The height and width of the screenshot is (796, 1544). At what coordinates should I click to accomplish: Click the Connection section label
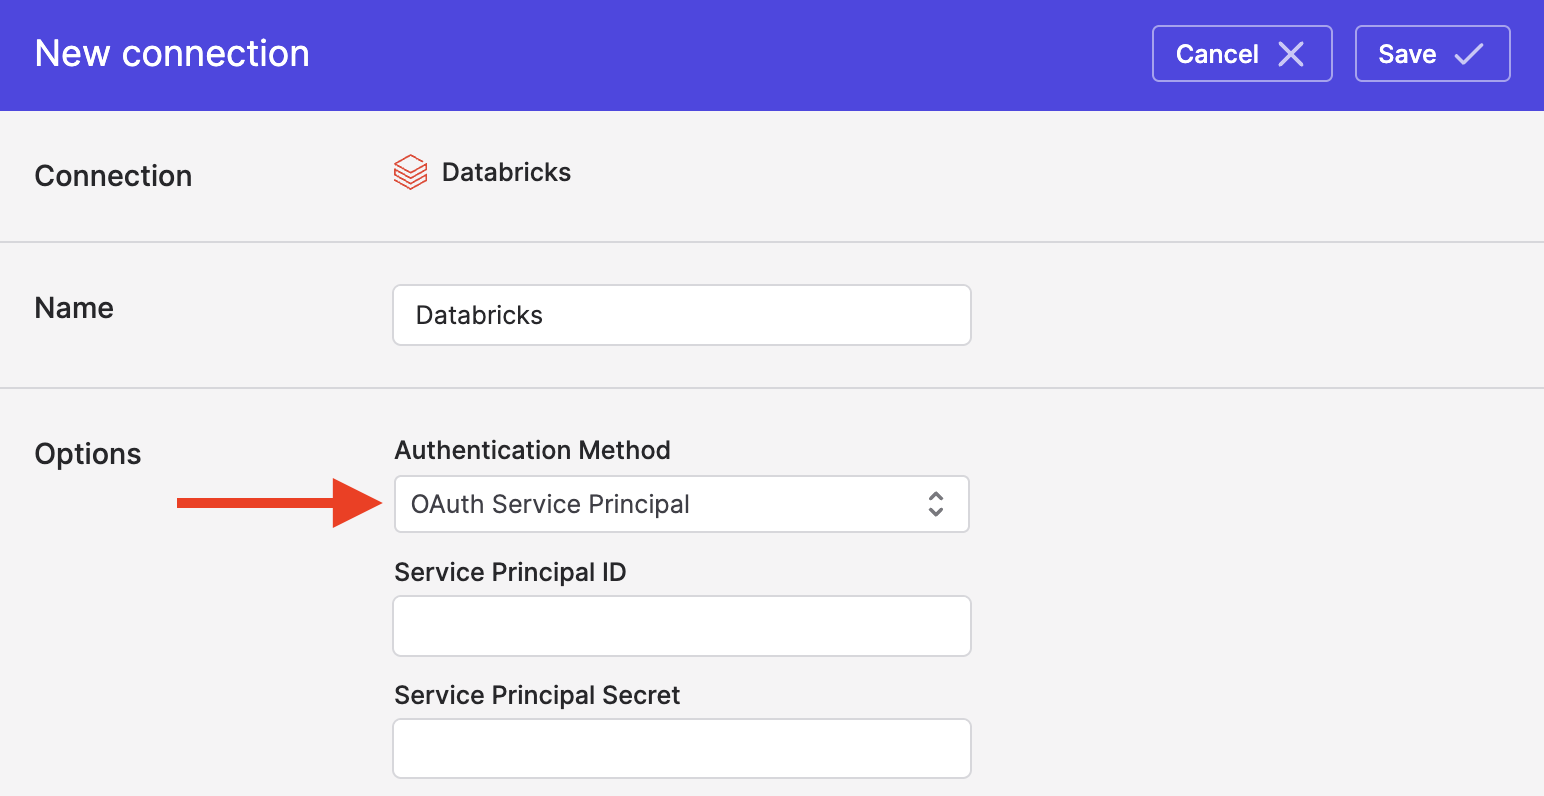pyautogui.click(x=113, y=176)
